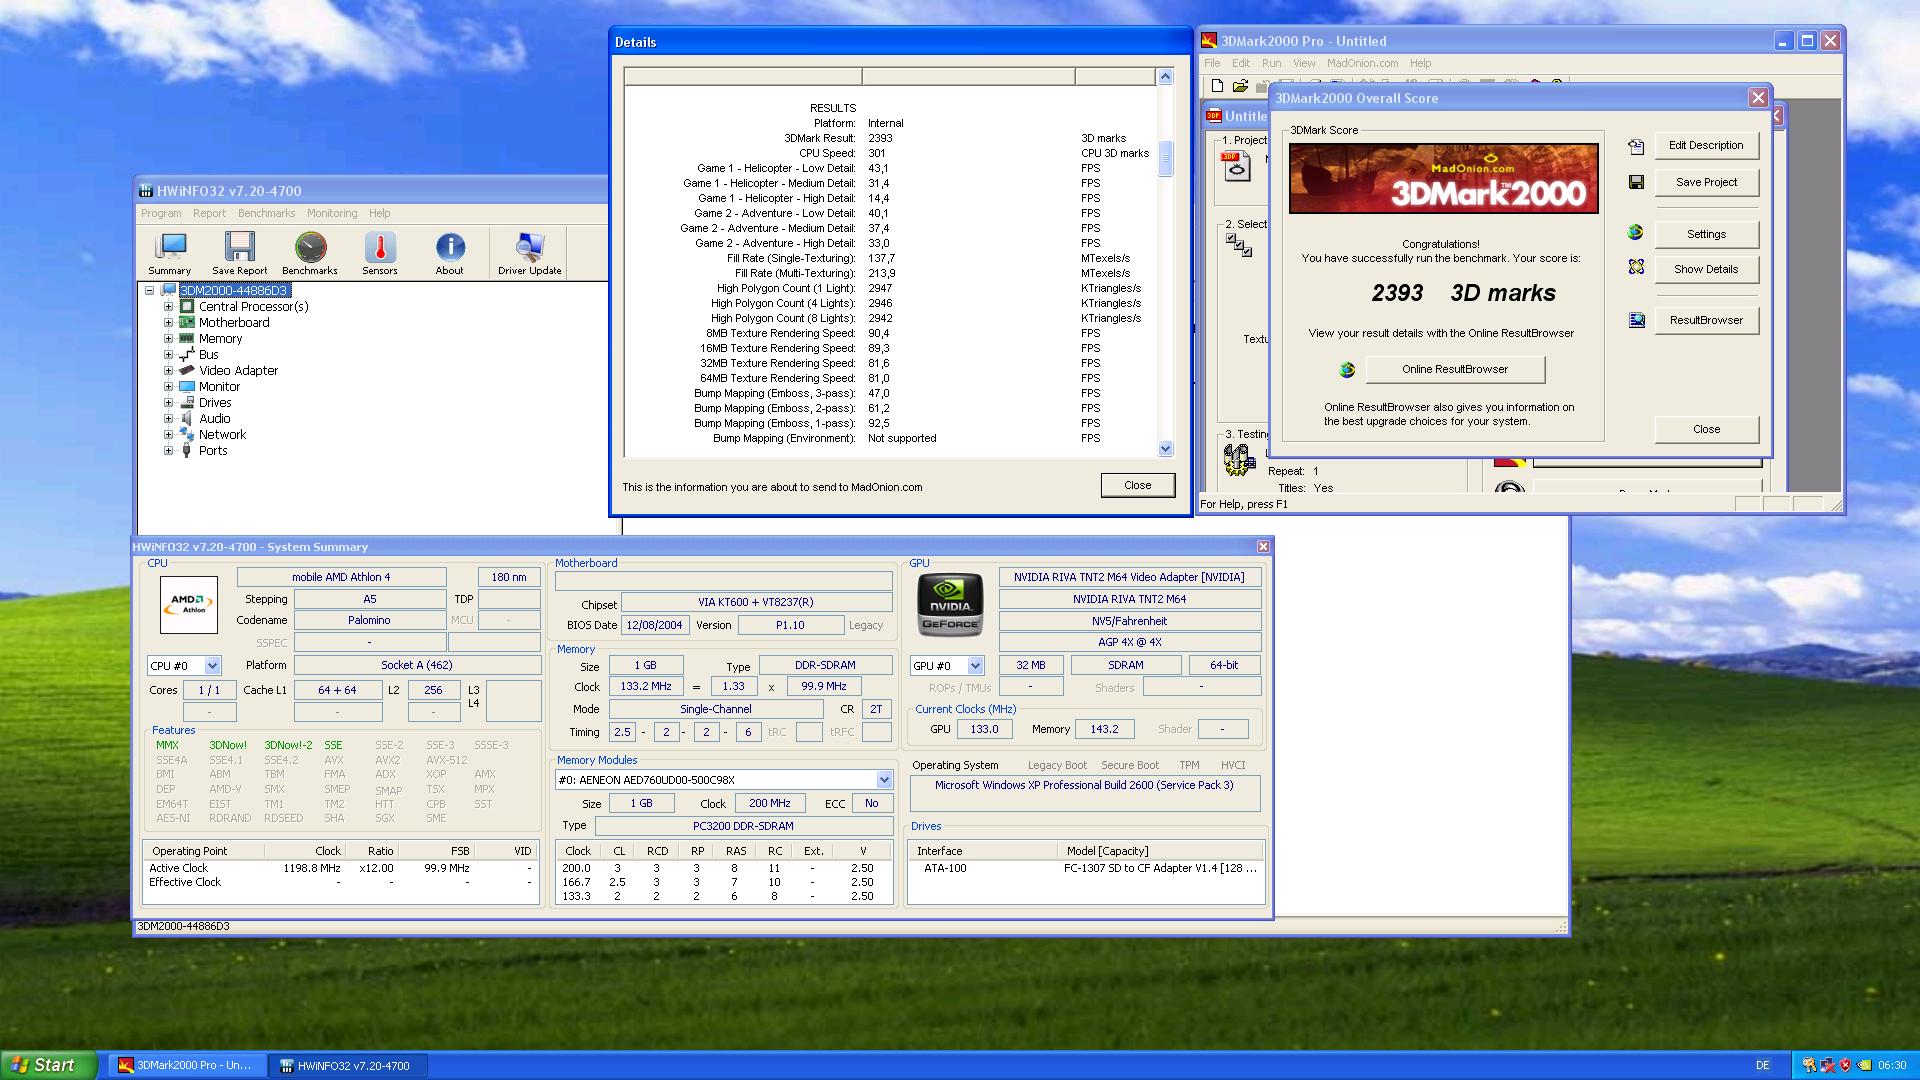Expand the Central Processor(s) tree node

coord(169,307)
